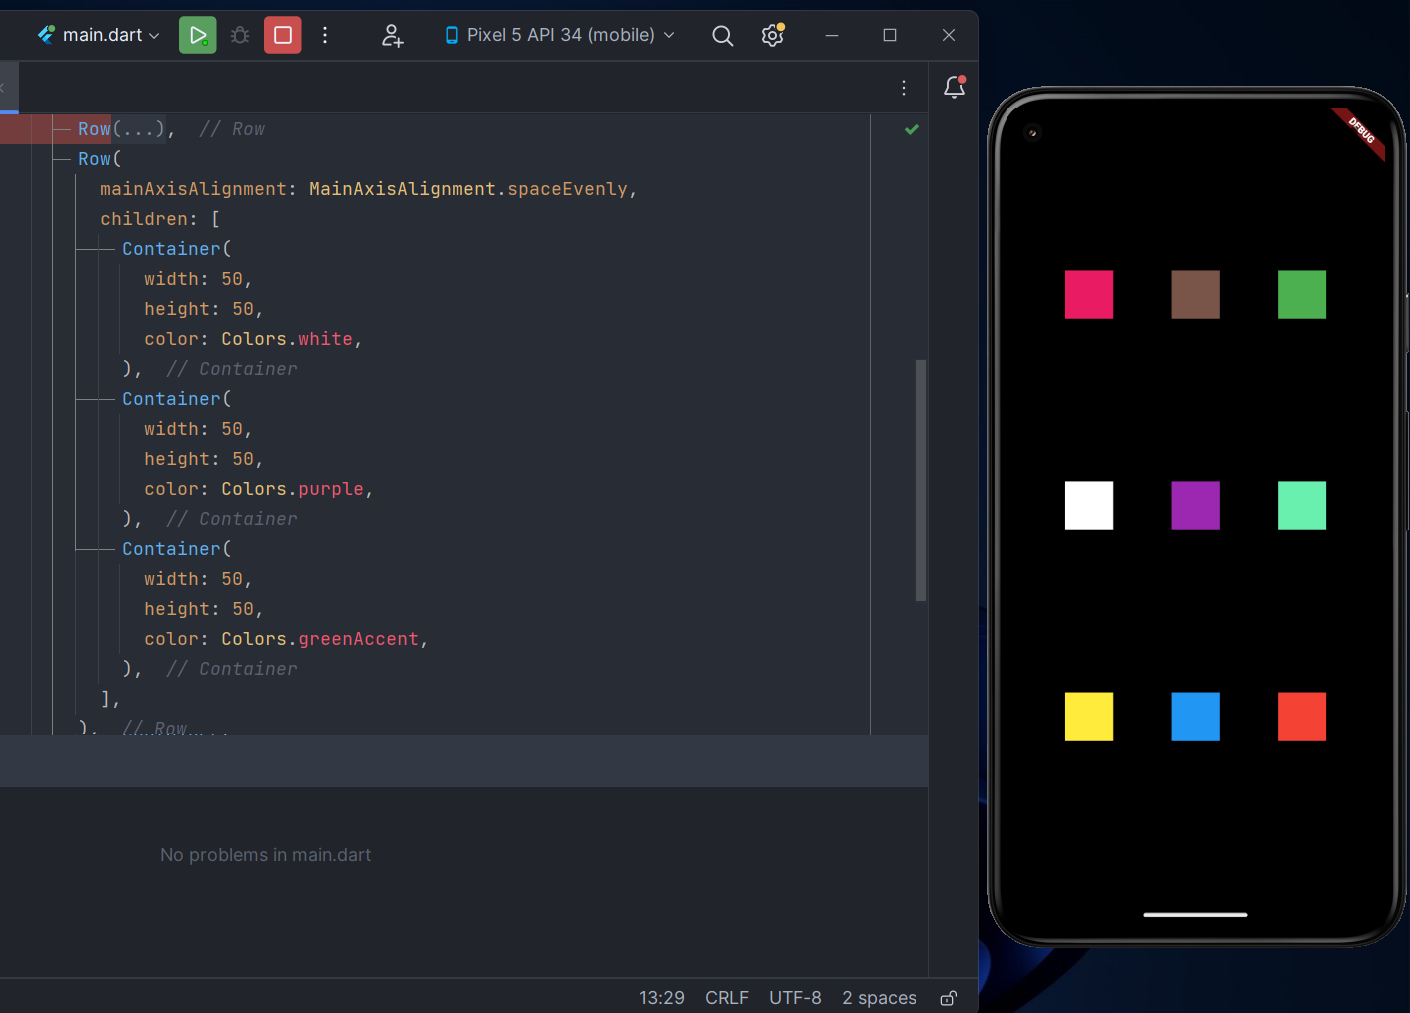Click Colors.greenAccent in the code
The height and width of the screenshot is (1013, 1410).
(320, 639)
